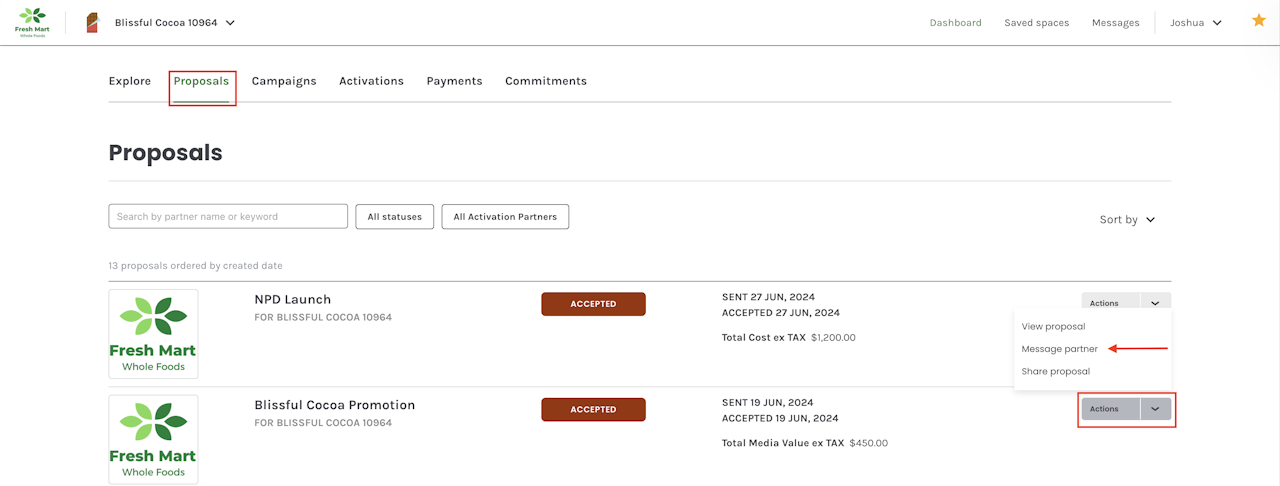Image resolution: width=1280 pixels, height=486 pixels.
Task: Open Saved spaces link
Action: [1036, 22]
